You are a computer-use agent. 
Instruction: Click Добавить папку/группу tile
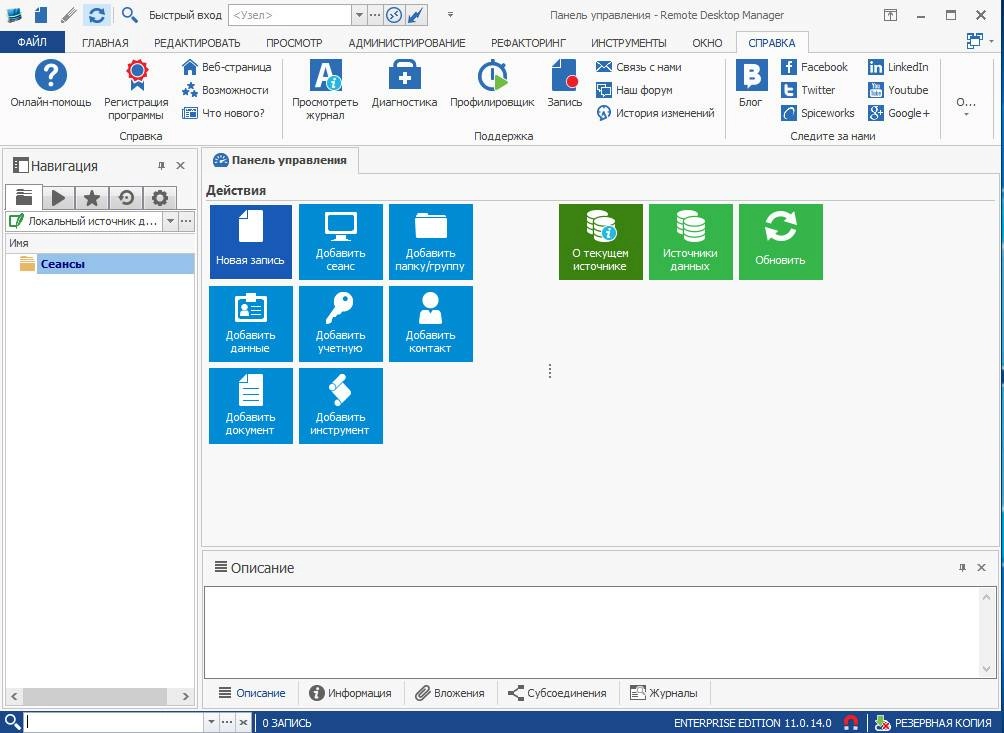(430, 242)
